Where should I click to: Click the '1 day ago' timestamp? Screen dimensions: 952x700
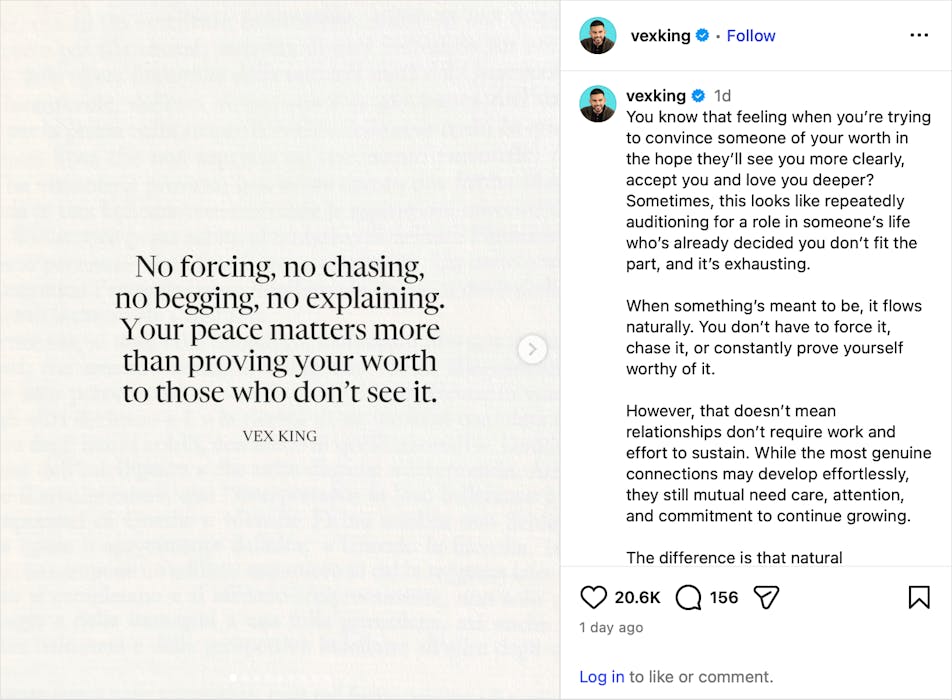[611, 628]
